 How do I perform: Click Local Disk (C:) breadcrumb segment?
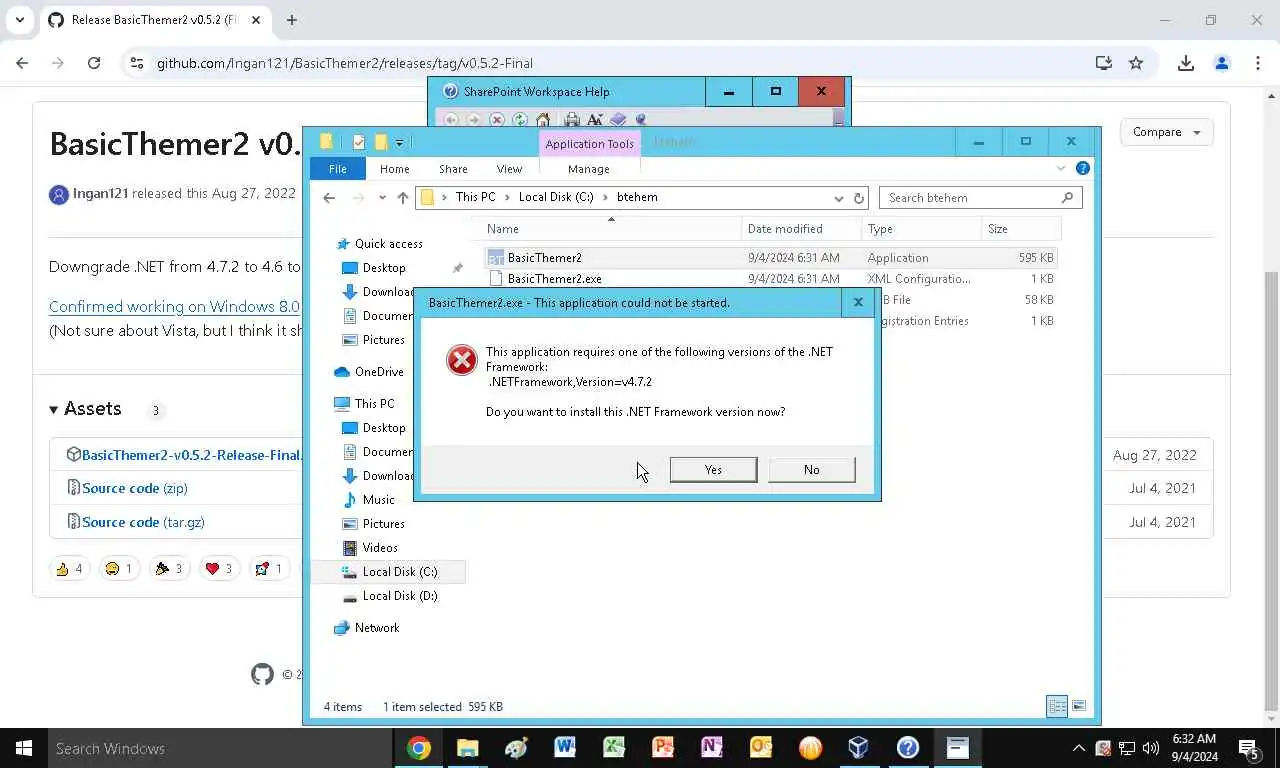click(555, 197)
